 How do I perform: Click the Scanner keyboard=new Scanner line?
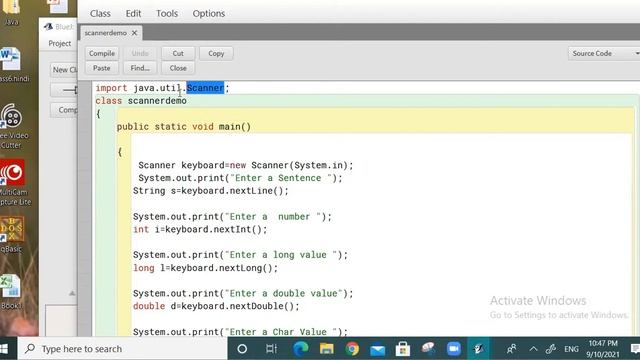[x=246, y=165]
